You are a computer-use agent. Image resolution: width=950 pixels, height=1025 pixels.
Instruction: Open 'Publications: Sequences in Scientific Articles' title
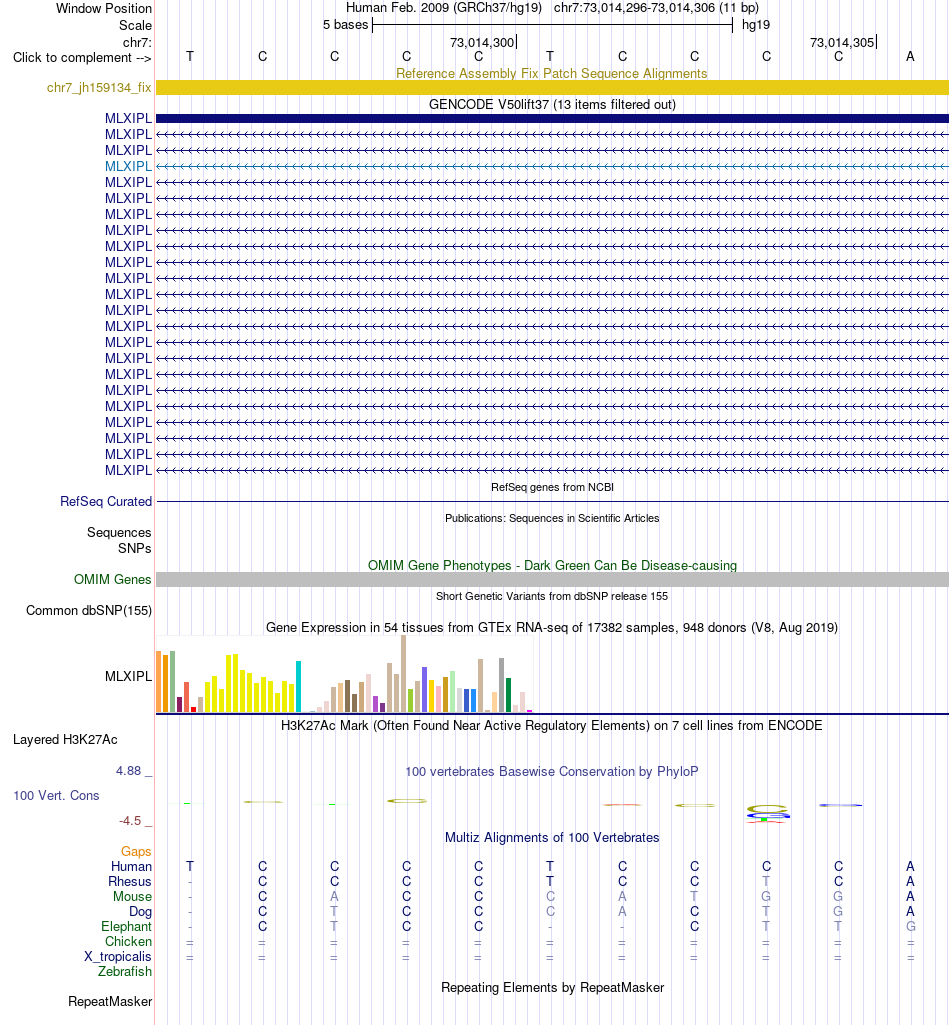pos(552,518)
